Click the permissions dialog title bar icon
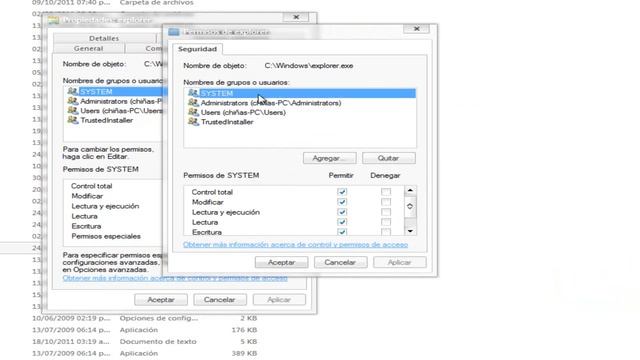 (x=174, y=32)
